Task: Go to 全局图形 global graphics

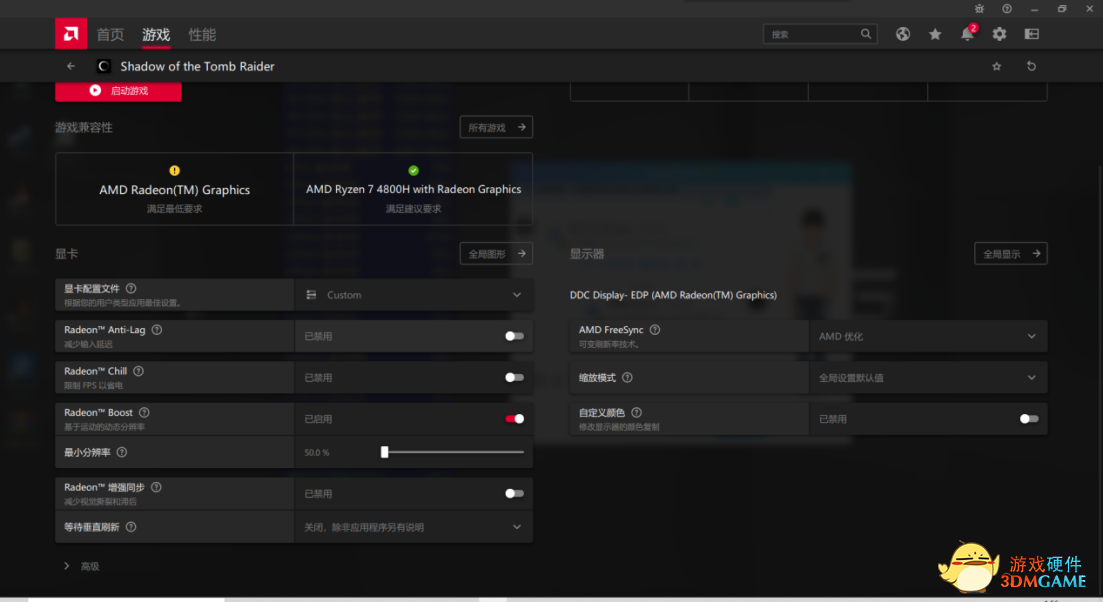Action: pos(496,254)
